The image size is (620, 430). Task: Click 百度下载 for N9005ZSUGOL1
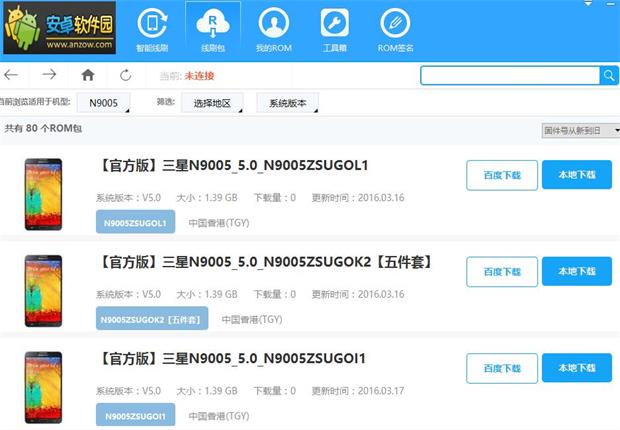(x=502, y=175)
